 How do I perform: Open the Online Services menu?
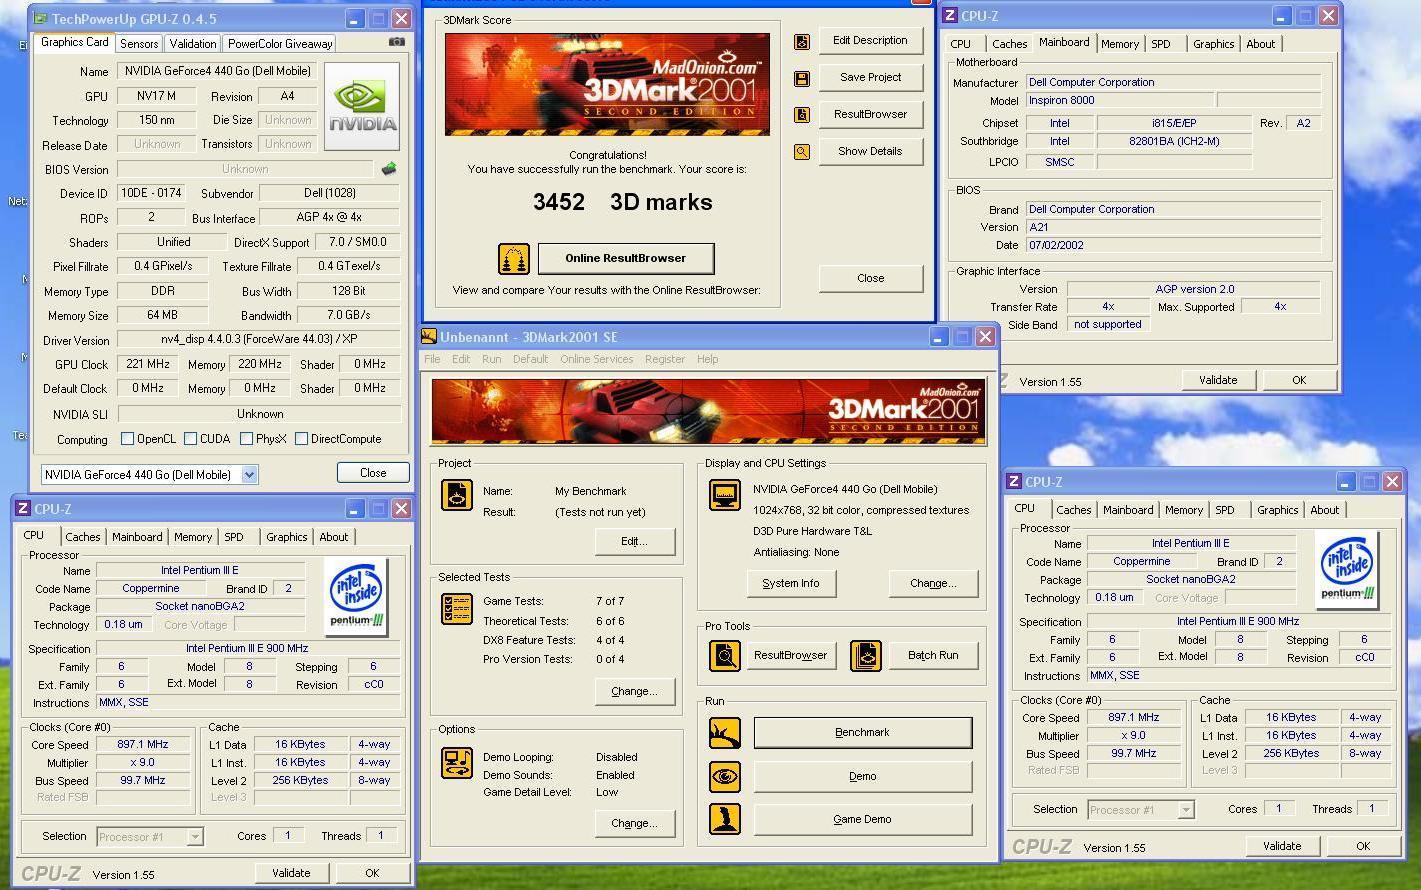[596, 359]
